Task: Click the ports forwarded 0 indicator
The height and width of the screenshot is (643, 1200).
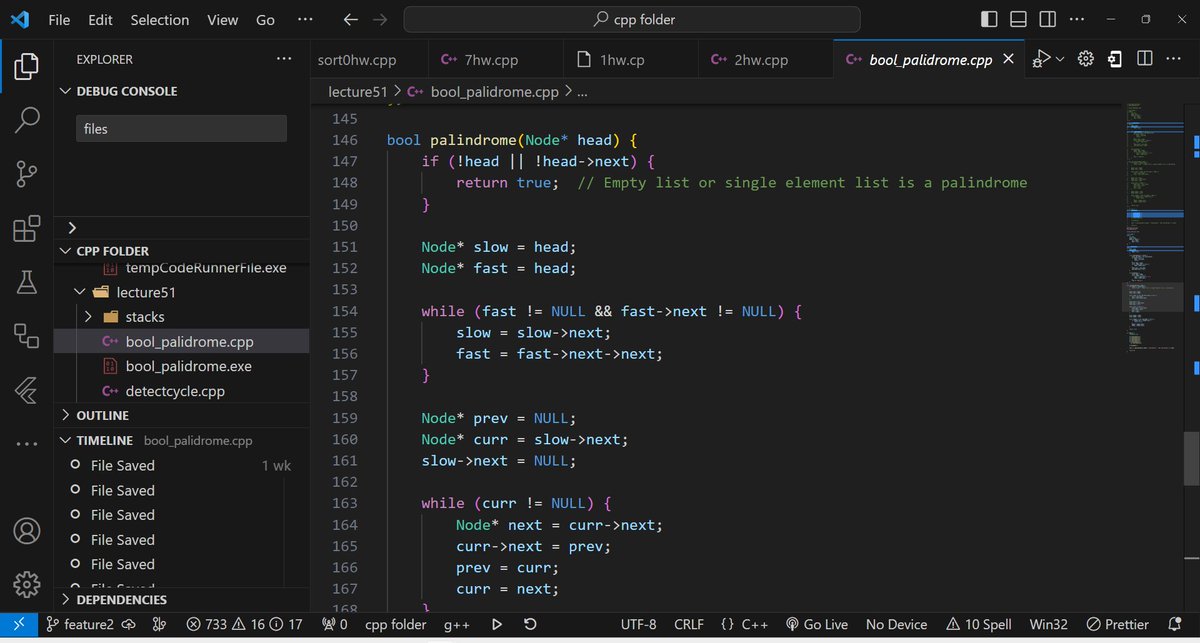Action: 334,624
